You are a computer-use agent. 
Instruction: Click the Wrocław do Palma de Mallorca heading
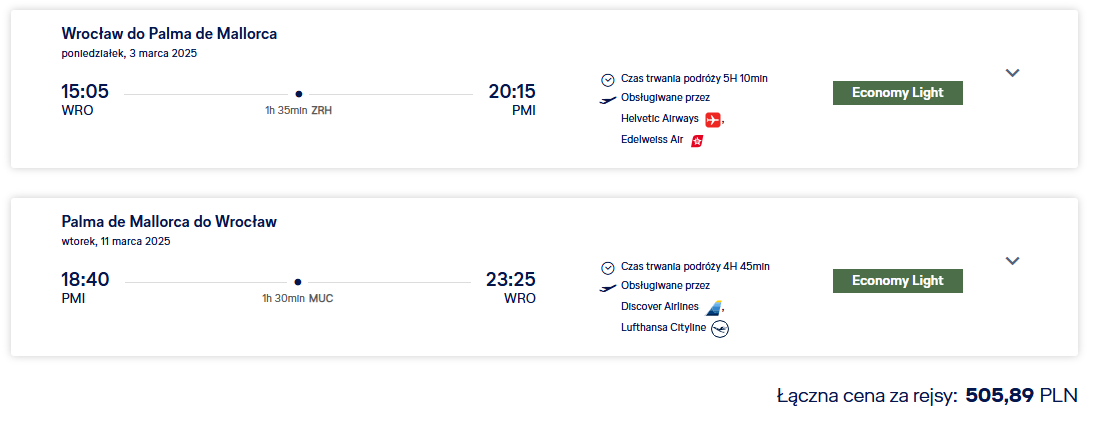(x=169, y=33)
